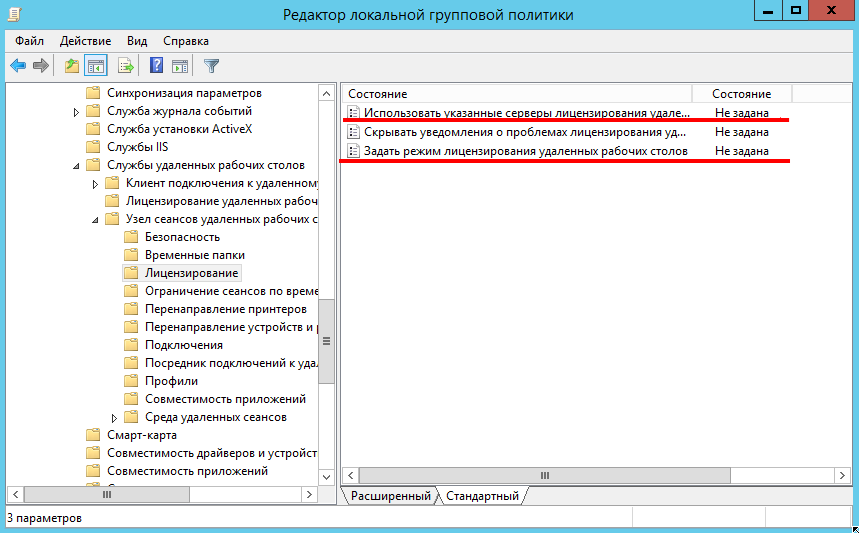Switch to the Стандартный tab
Screen dimensions: 859x533
click(x=482, y=496)
